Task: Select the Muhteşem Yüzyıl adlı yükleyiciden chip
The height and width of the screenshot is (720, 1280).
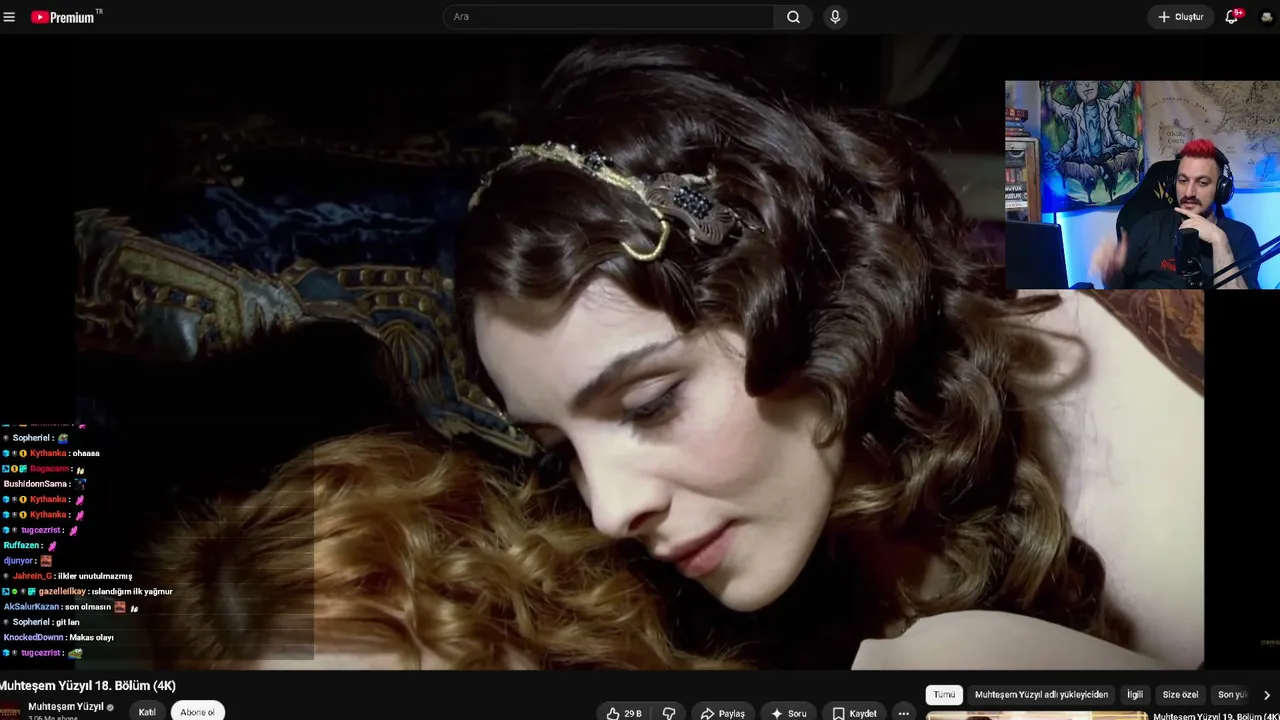Action: (x=1041, y=695)
